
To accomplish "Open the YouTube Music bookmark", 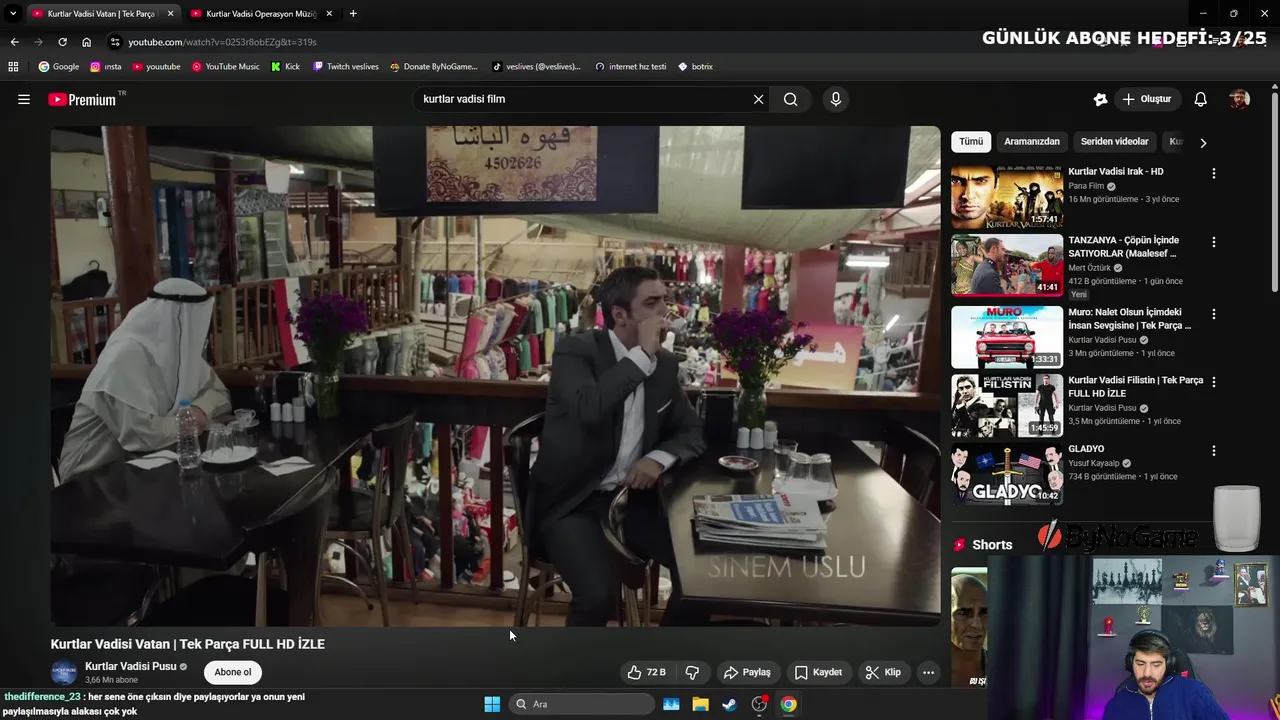I will [x=226, y=66].
